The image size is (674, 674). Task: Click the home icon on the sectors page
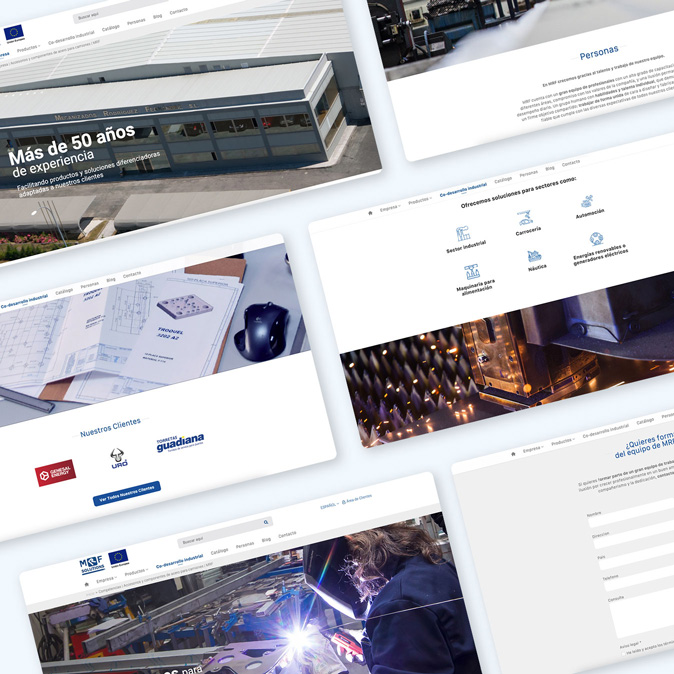(x=371, y=213)
